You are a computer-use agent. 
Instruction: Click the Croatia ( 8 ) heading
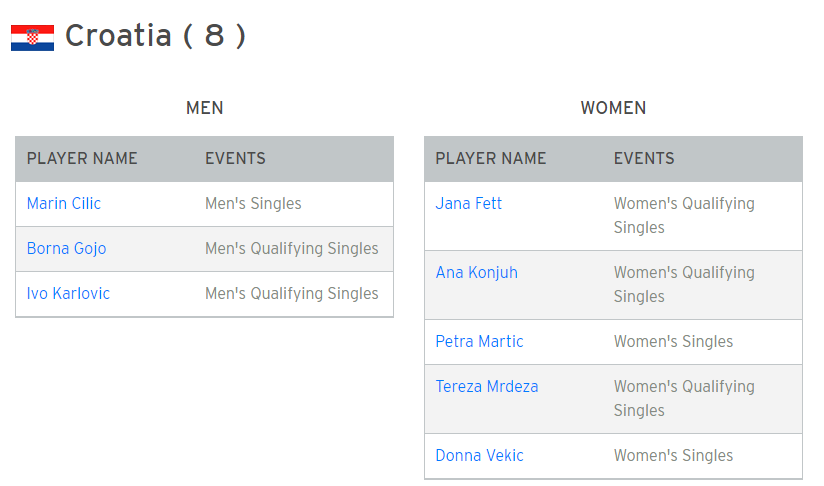[155, 36]
